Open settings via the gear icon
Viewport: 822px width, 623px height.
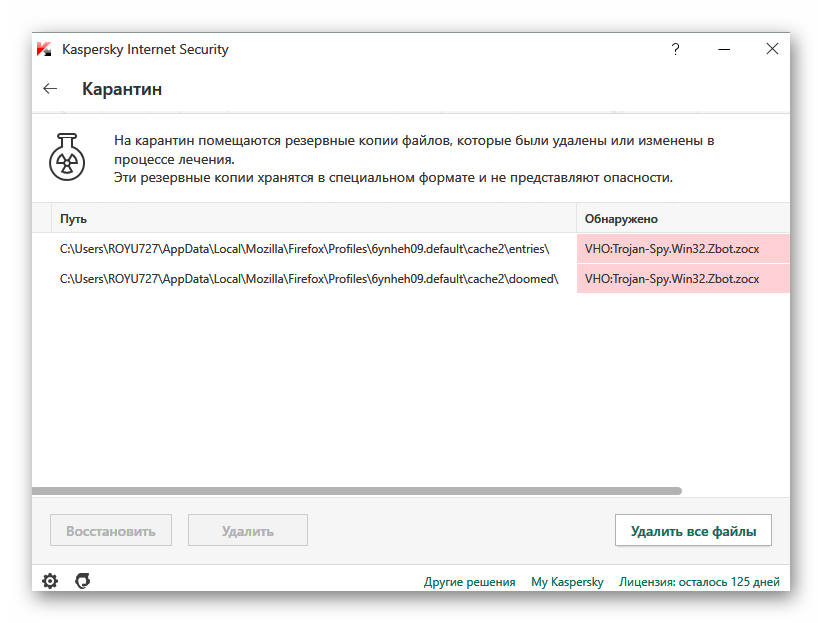pyautogui.click(x=50, y=581)
